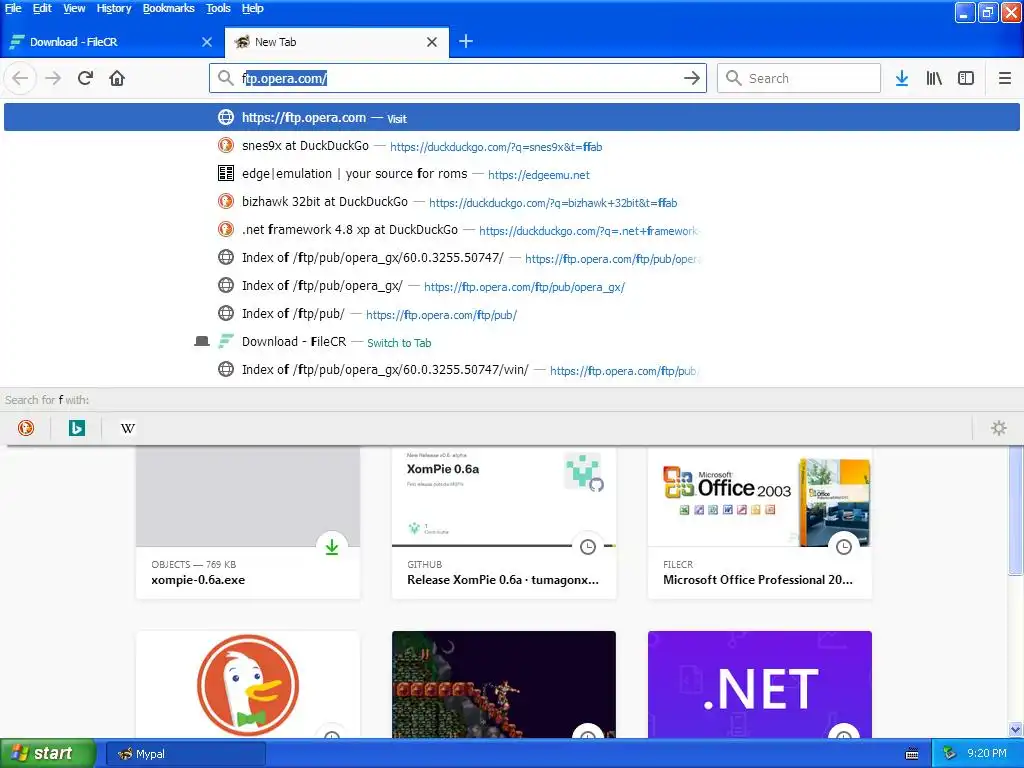The width and height of the screenshot is (1024, 768).
Task: Open search settings gear icon
Action: coord(999,428)
